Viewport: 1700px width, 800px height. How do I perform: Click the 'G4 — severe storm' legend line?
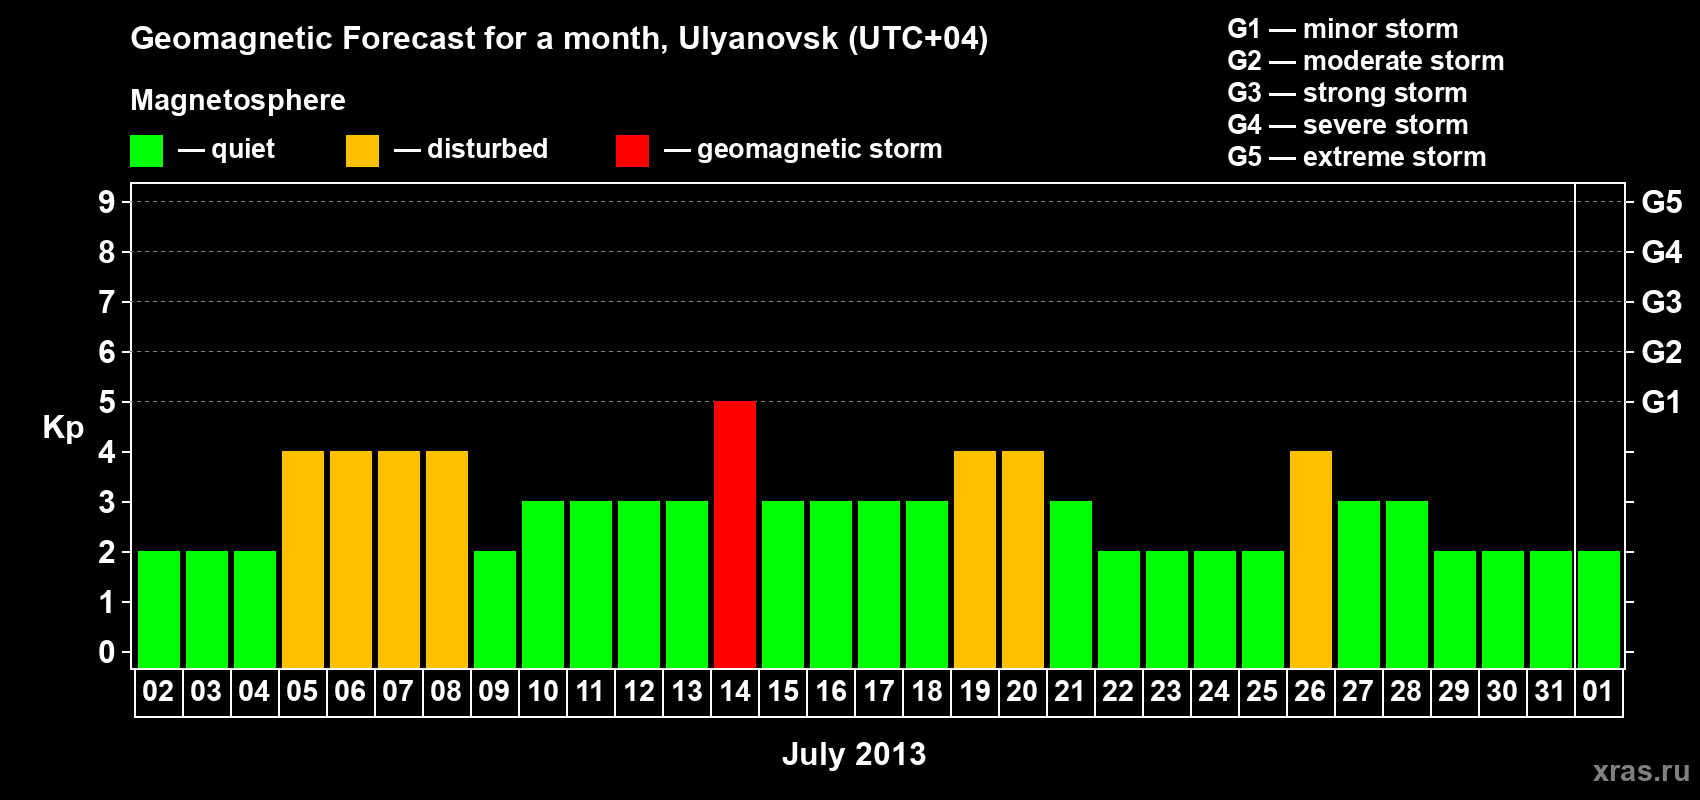tap(1348, 125)
